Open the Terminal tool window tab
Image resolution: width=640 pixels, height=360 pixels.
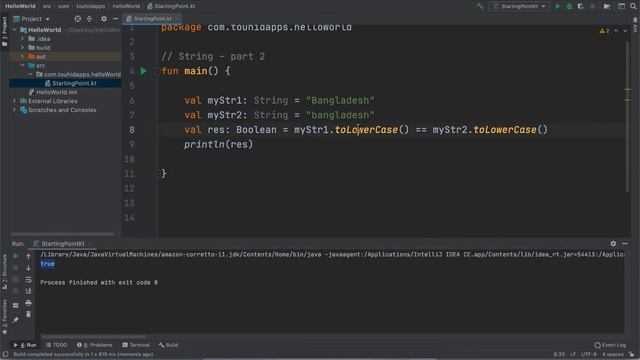[x=136, y=345]
